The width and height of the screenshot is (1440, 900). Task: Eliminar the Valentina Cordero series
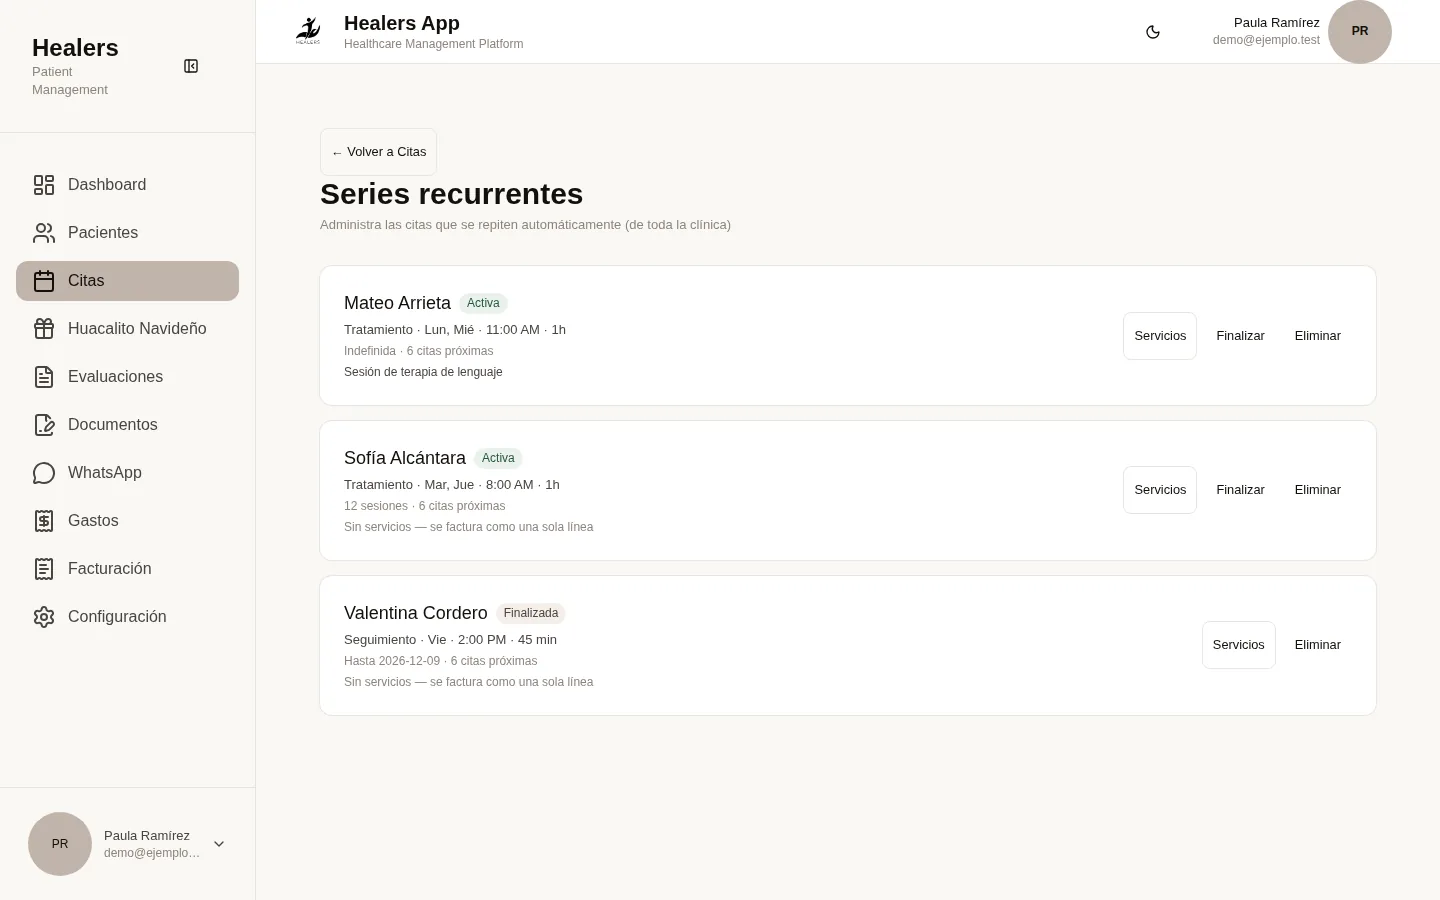click(1317, 645)
